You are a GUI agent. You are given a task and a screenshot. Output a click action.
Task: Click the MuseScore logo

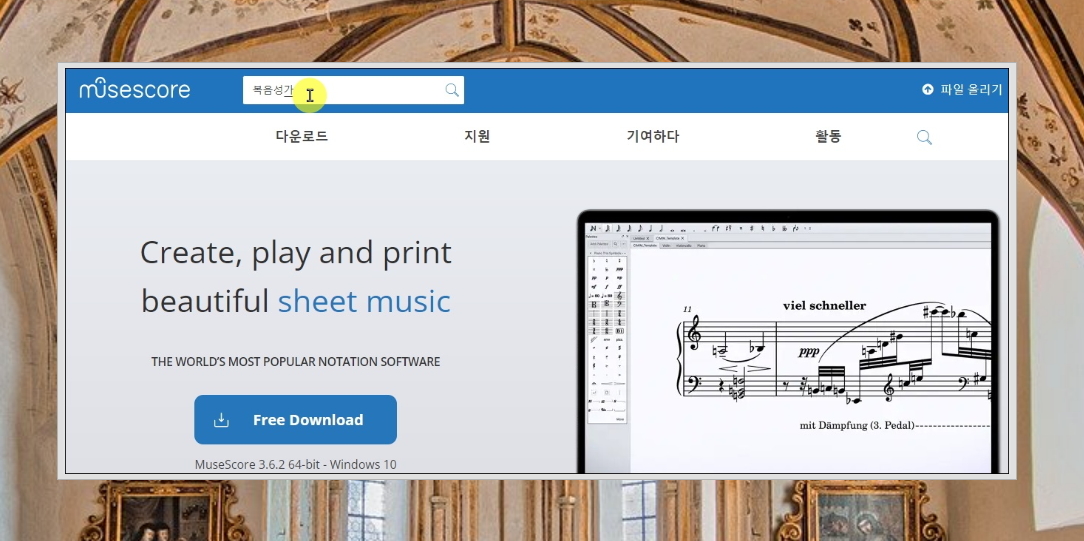(135, 89)
